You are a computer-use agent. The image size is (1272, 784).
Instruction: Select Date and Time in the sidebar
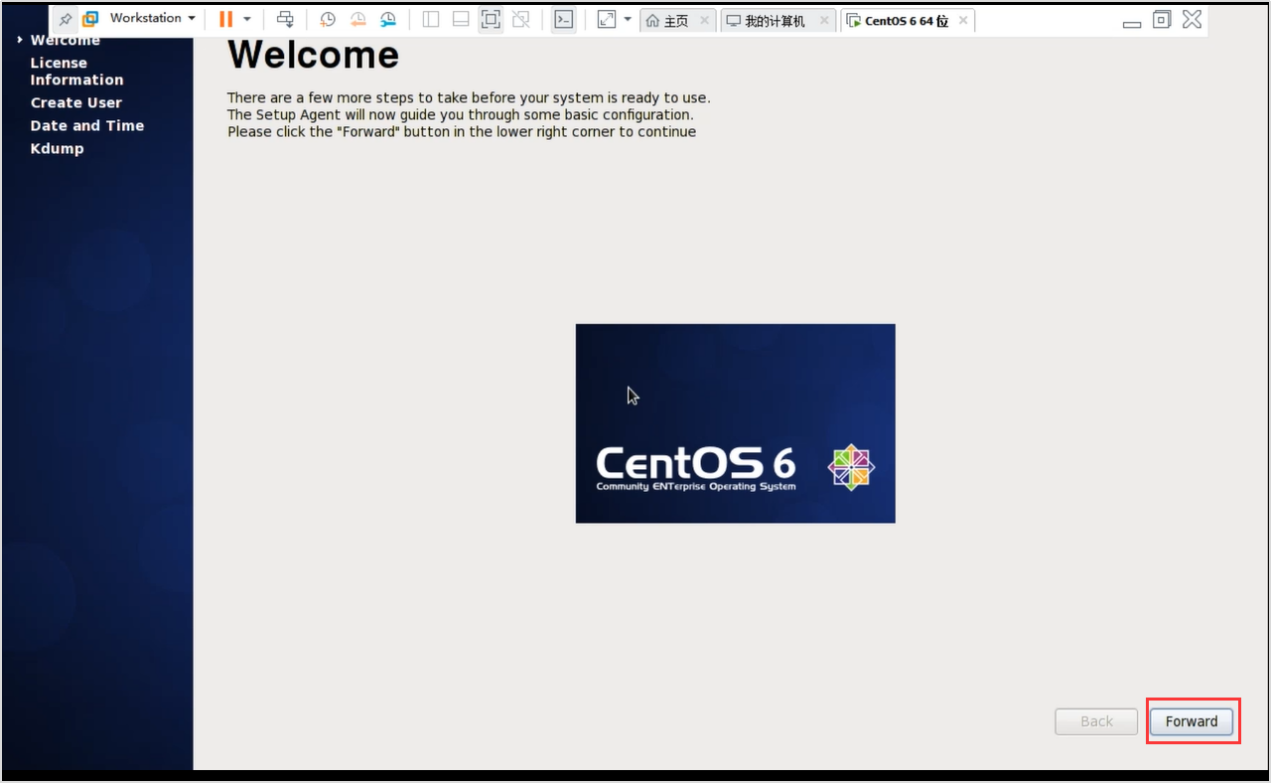click(x=87, y=126)
